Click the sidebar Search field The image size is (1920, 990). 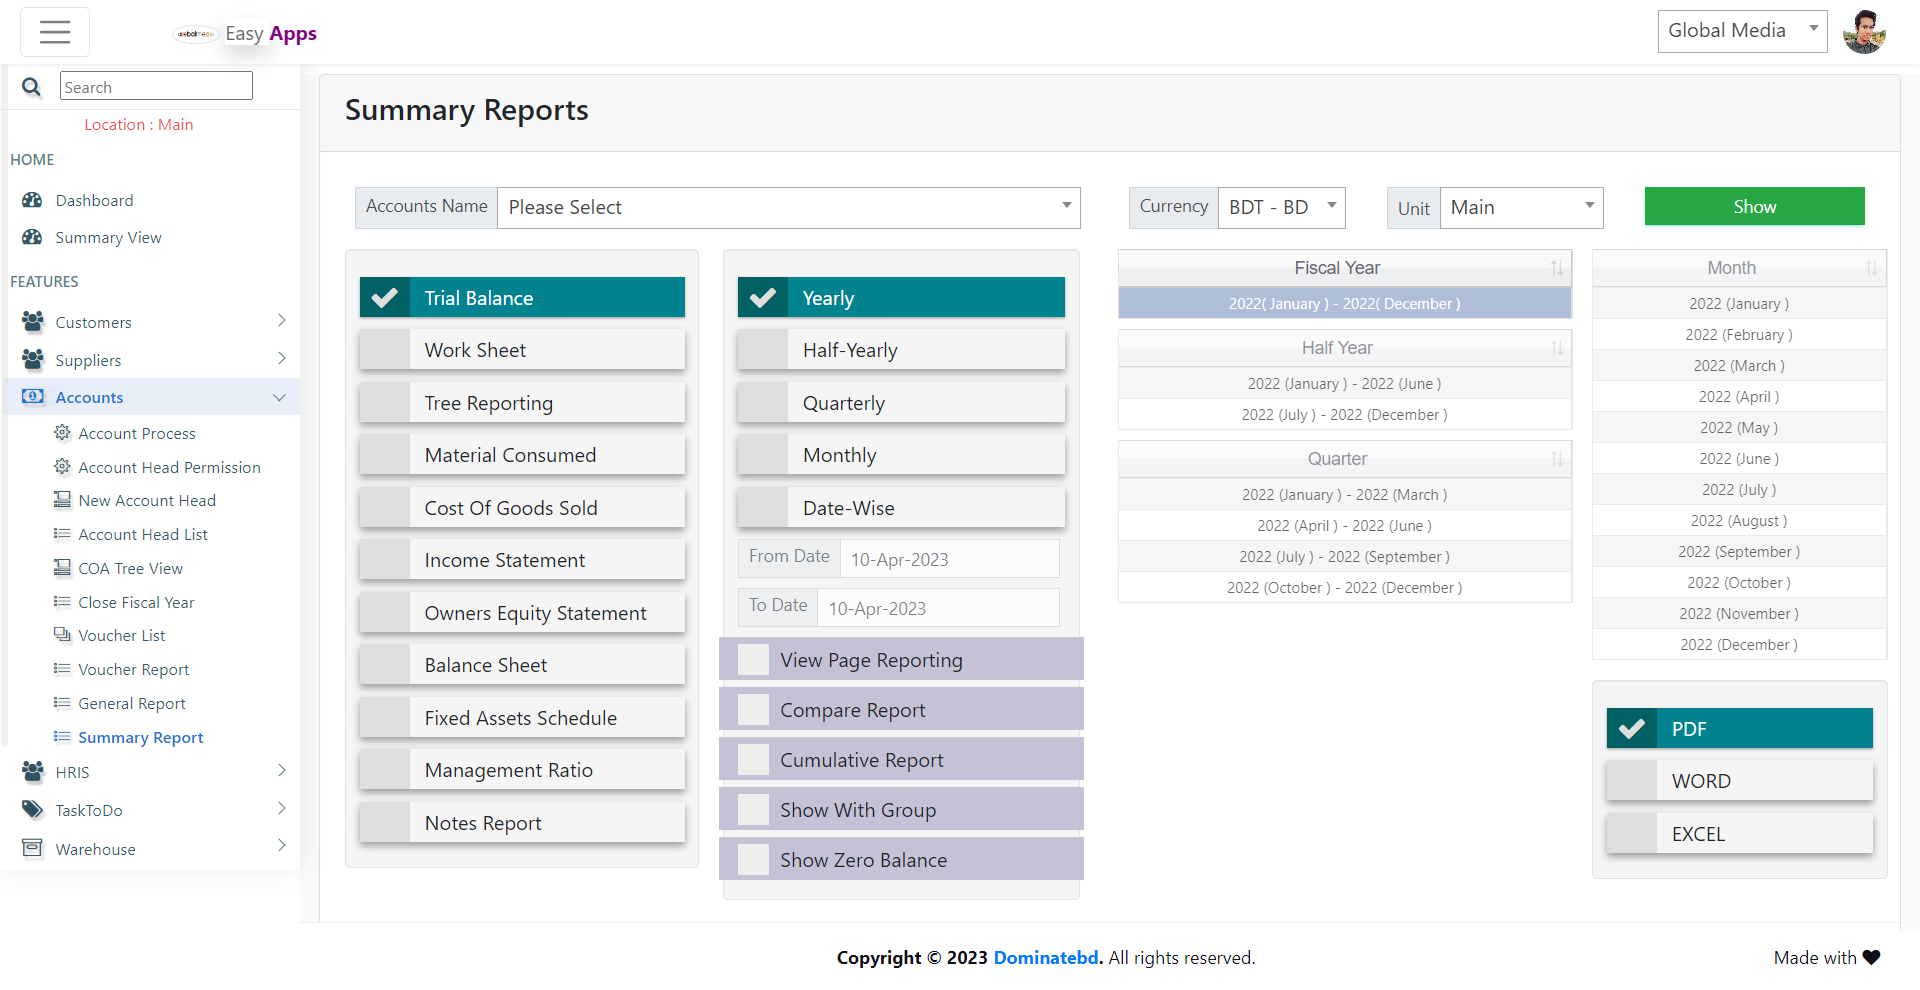(156, 86)
